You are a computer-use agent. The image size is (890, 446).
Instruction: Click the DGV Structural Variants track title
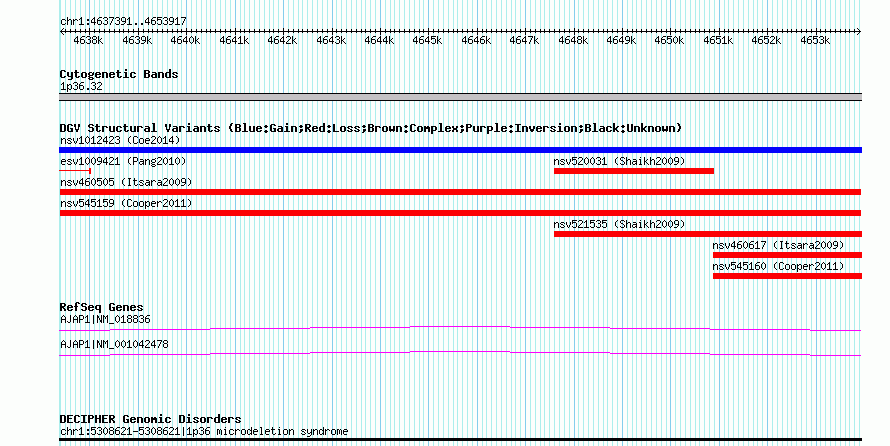(371, 128)
